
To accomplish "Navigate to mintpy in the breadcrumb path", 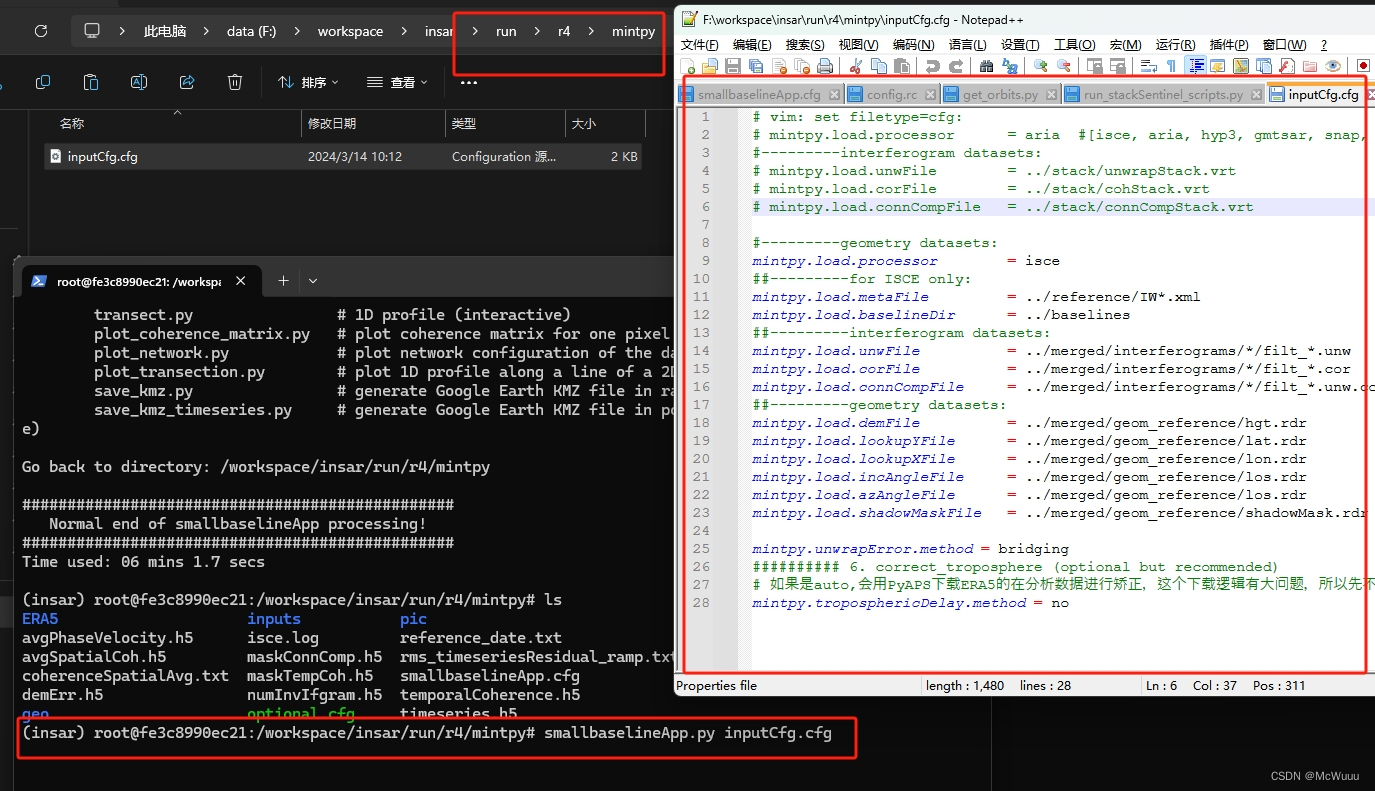I will point(633,31).
